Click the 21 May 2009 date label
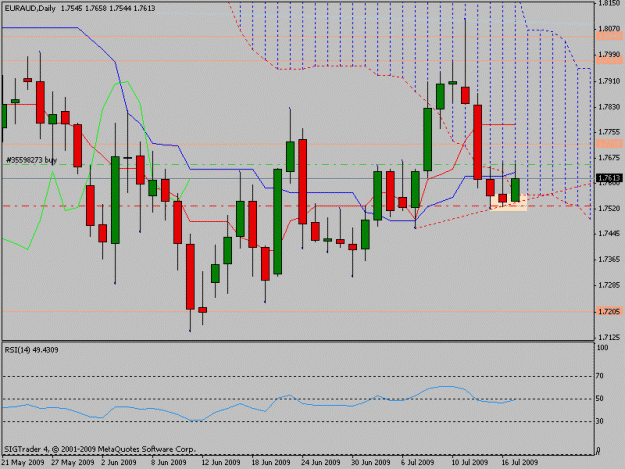The height and width of the screenshot is (469, 625). coord(23,462)
